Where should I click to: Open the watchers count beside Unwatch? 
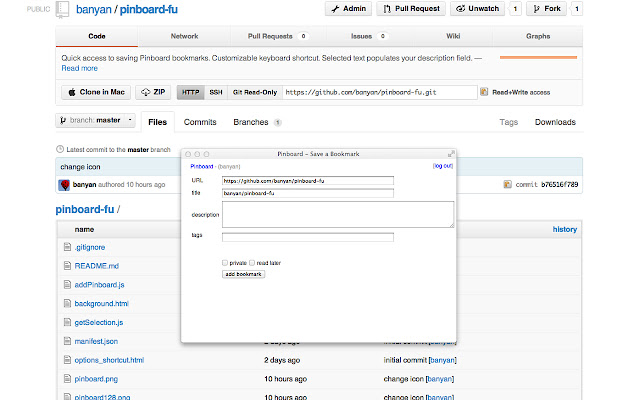click(515, 9)
